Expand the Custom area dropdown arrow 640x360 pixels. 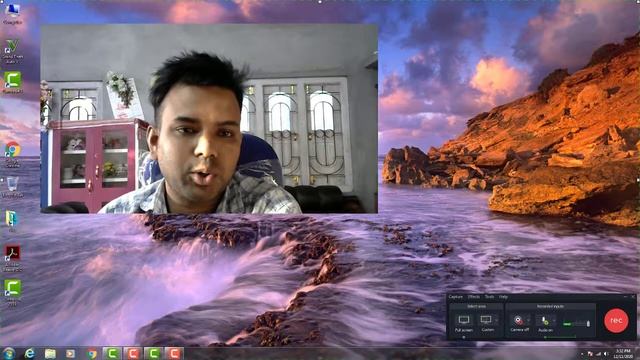(497, 320)
